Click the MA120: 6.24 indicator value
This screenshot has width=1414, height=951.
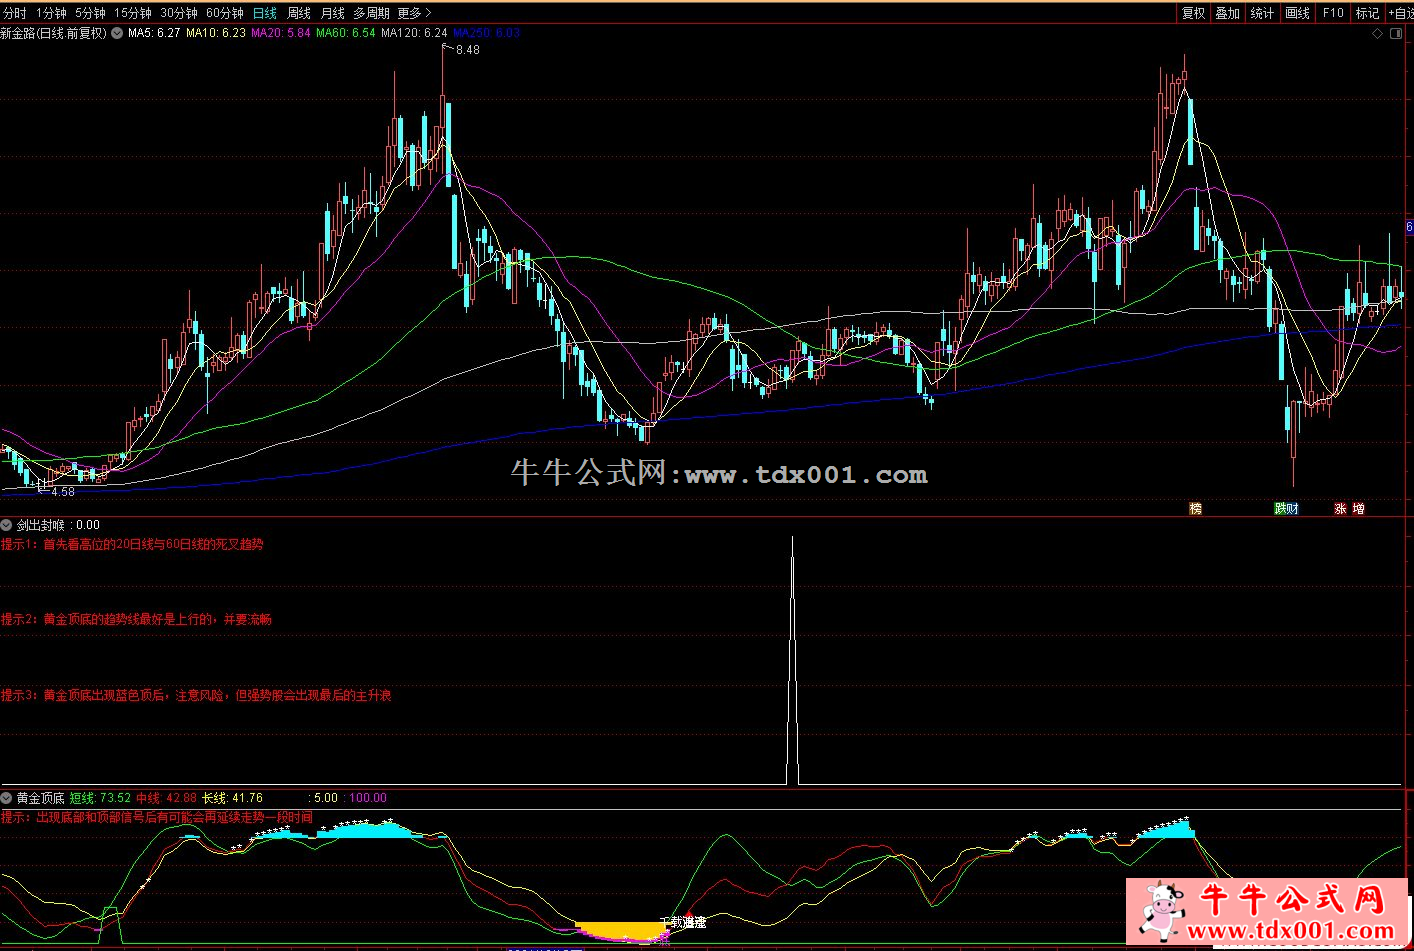point(414,33)
